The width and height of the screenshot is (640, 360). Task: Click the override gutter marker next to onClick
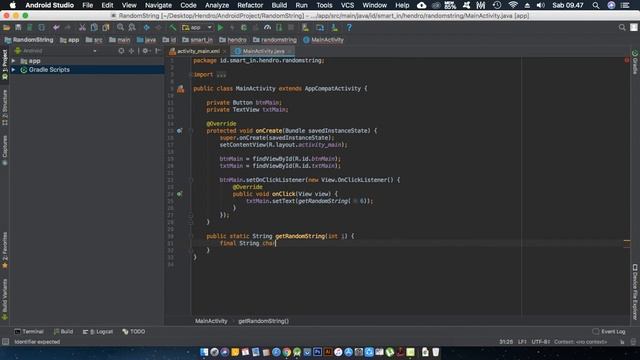pyautogui.click(x=179, y=194)
